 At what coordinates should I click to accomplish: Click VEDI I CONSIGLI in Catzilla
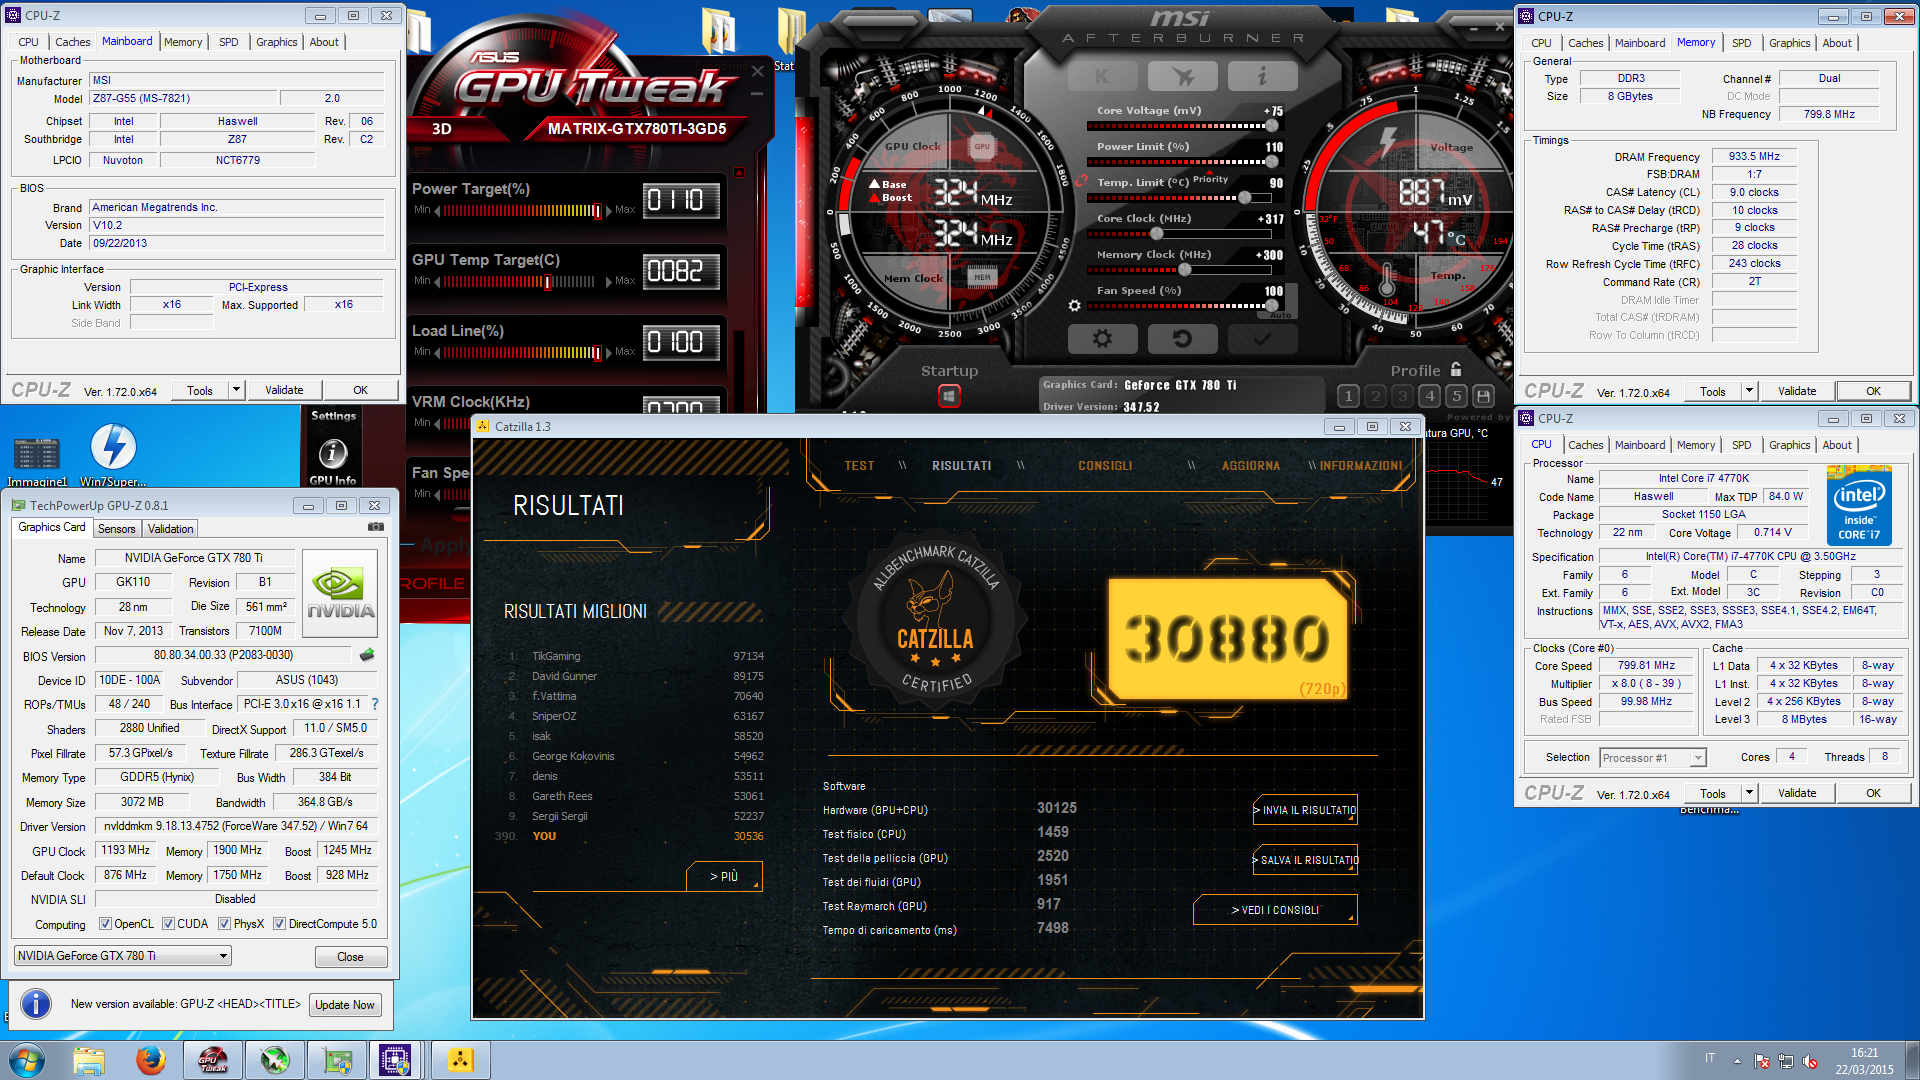[x=1275, y=910]
